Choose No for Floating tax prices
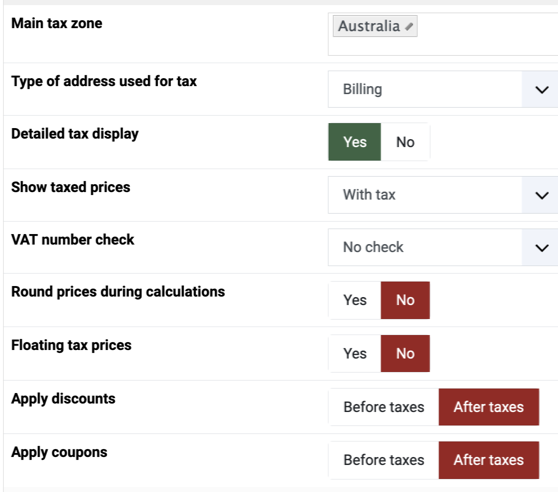 click(x=405, y=354)
